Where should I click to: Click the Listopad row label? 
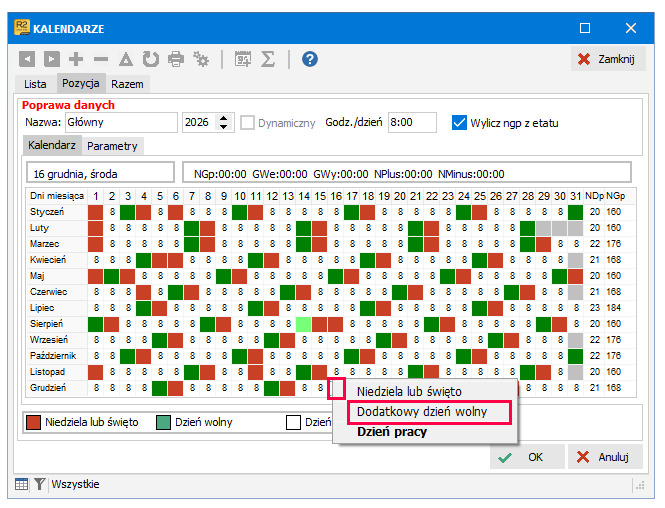click(x=48, y=372)
